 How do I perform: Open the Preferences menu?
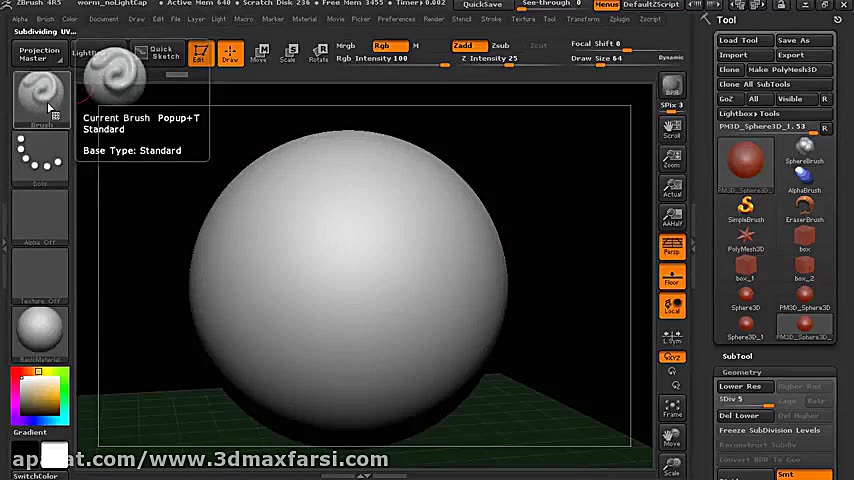[396, 19]
